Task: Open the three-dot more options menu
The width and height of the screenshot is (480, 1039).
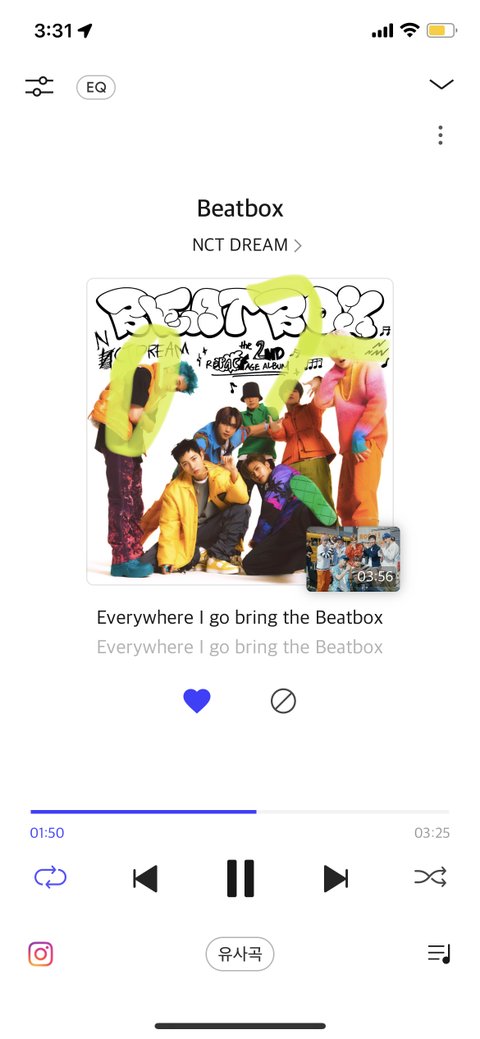Action: 440,135
